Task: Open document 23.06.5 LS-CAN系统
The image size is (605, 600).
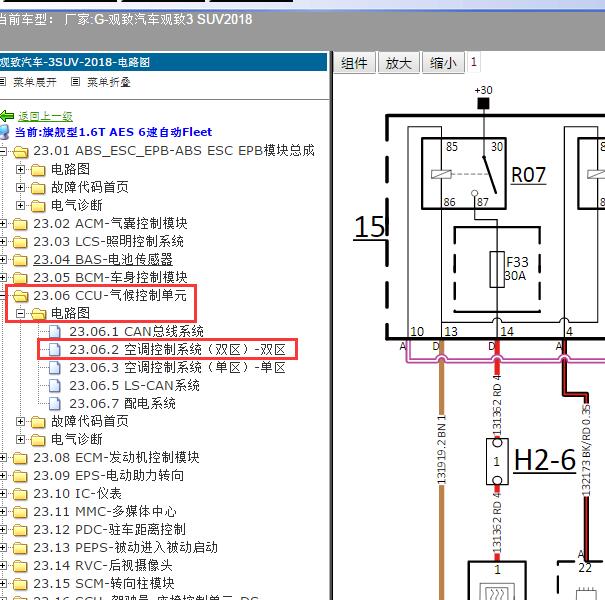Action: (135, 385)
